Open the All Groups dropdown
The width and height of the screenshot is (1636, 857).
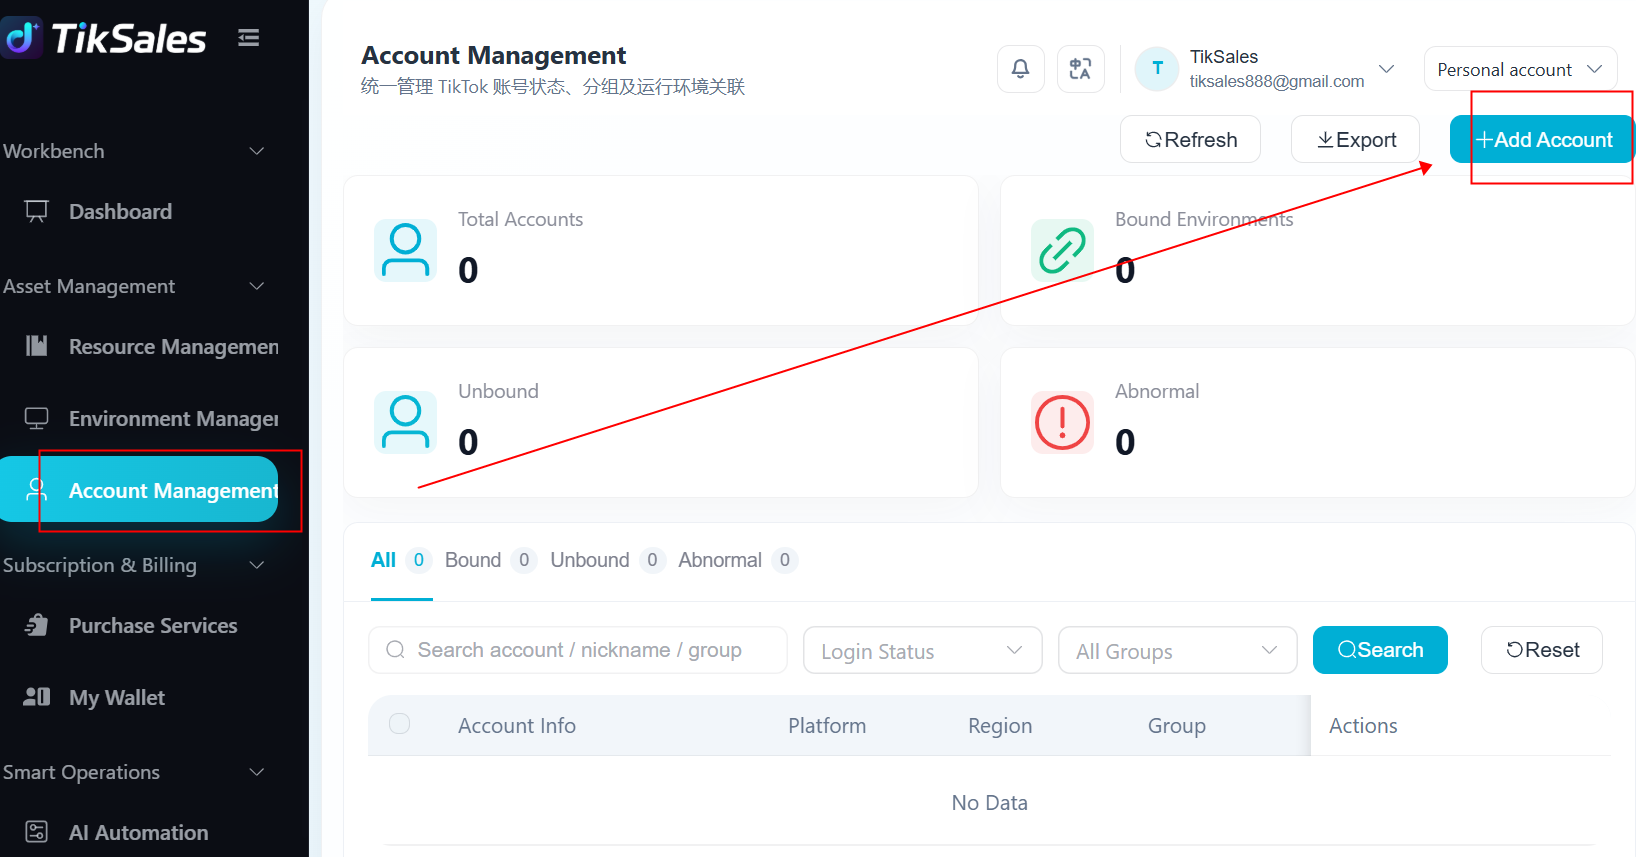(x=1177, y=650)
